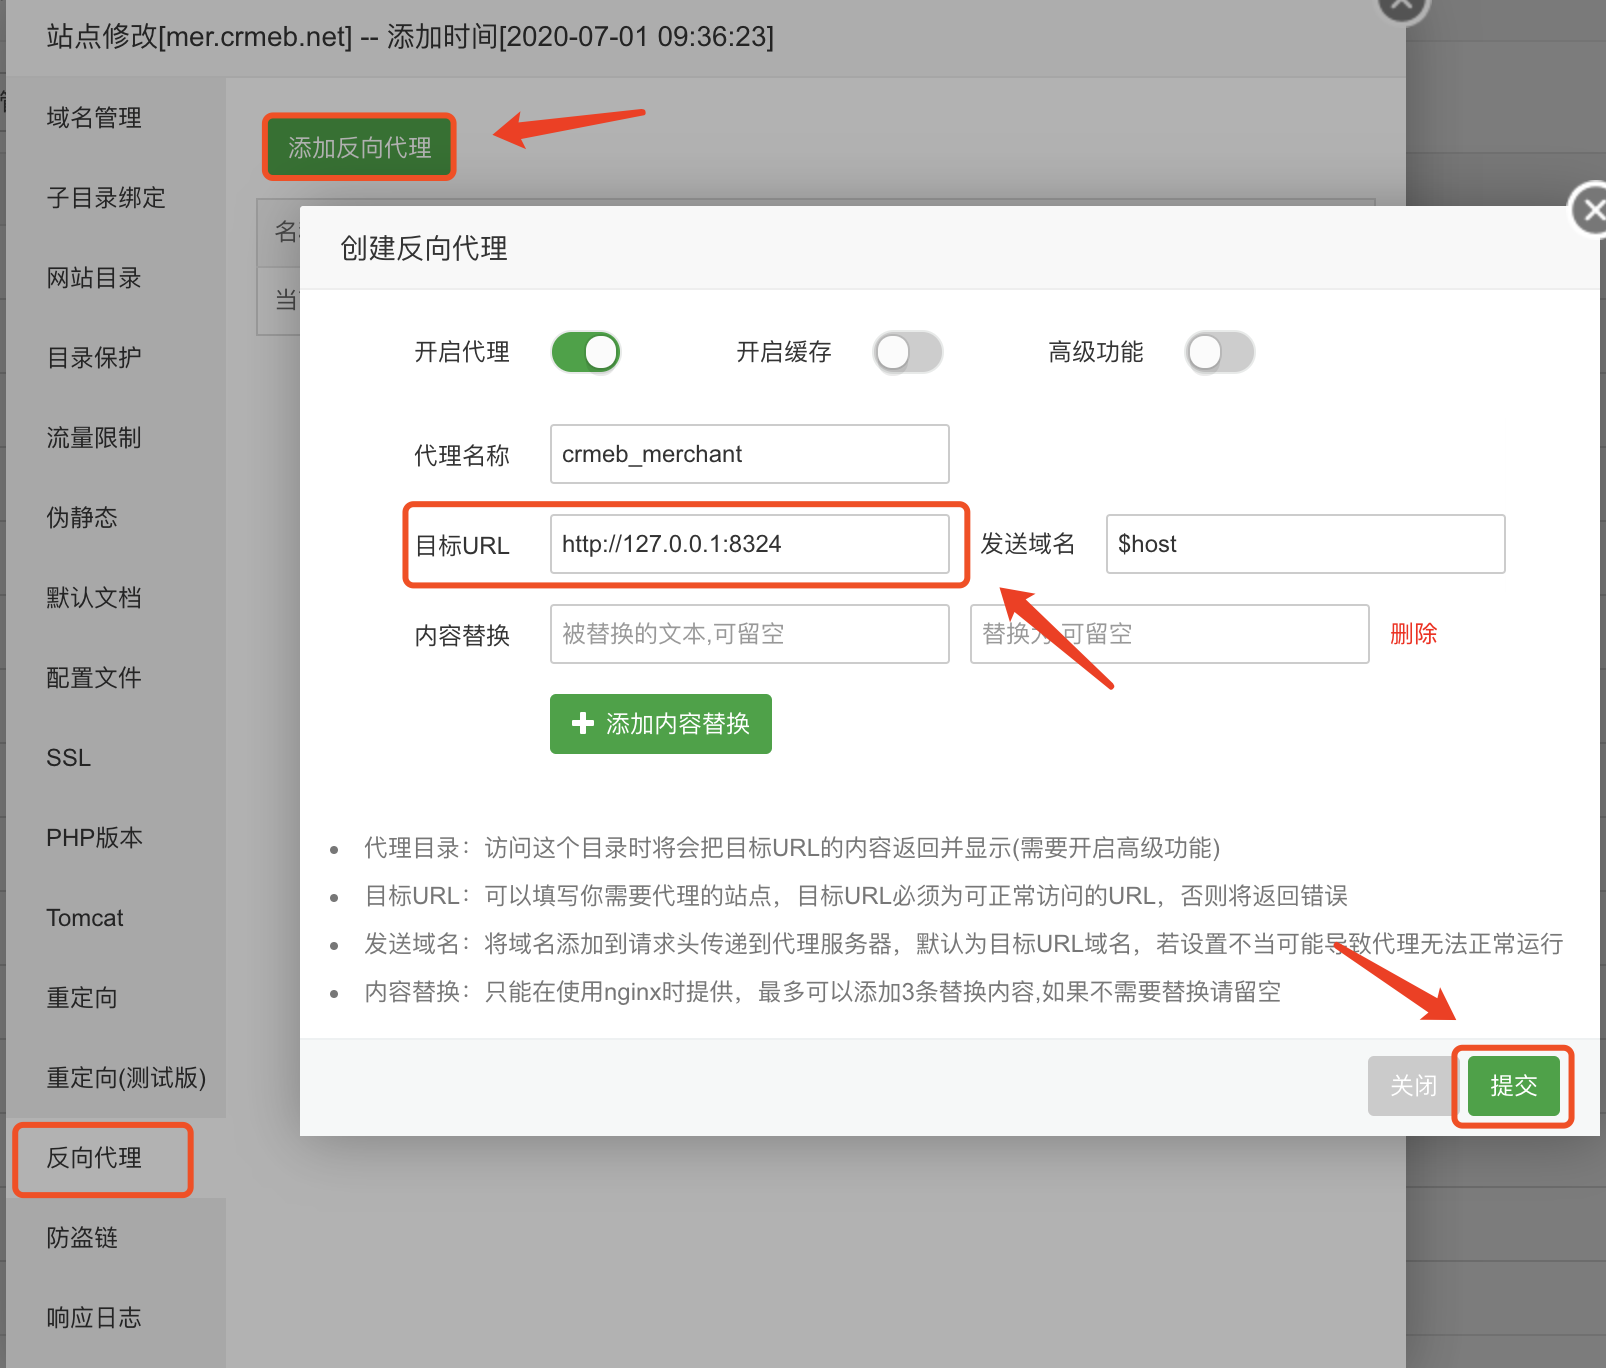Open the PHP版本 section
The image size is (1606, 1368).
[94, 837]
